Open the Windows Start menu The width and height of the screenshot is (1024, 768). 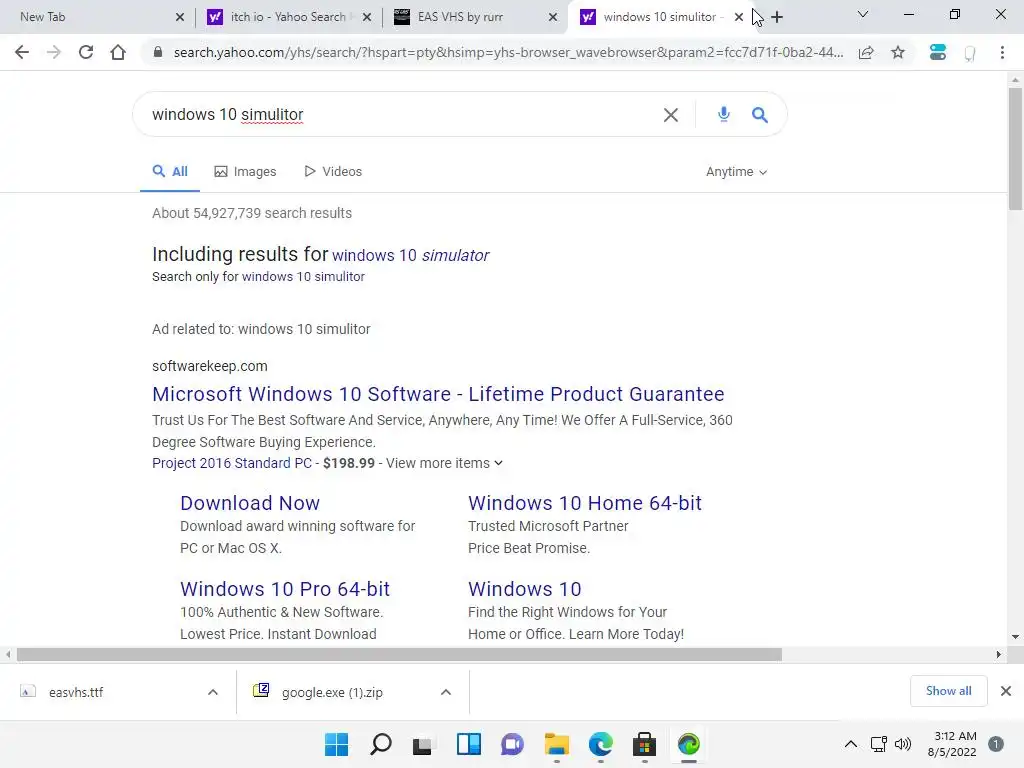coord(336,744)
